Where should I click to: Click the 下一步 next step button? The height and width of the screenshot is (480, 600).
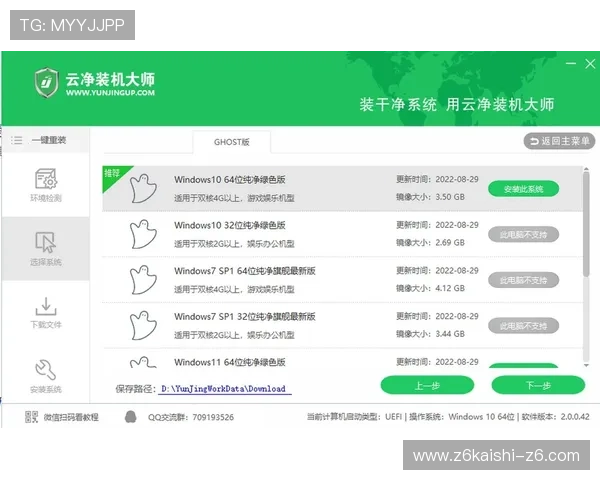pos(538,385)
